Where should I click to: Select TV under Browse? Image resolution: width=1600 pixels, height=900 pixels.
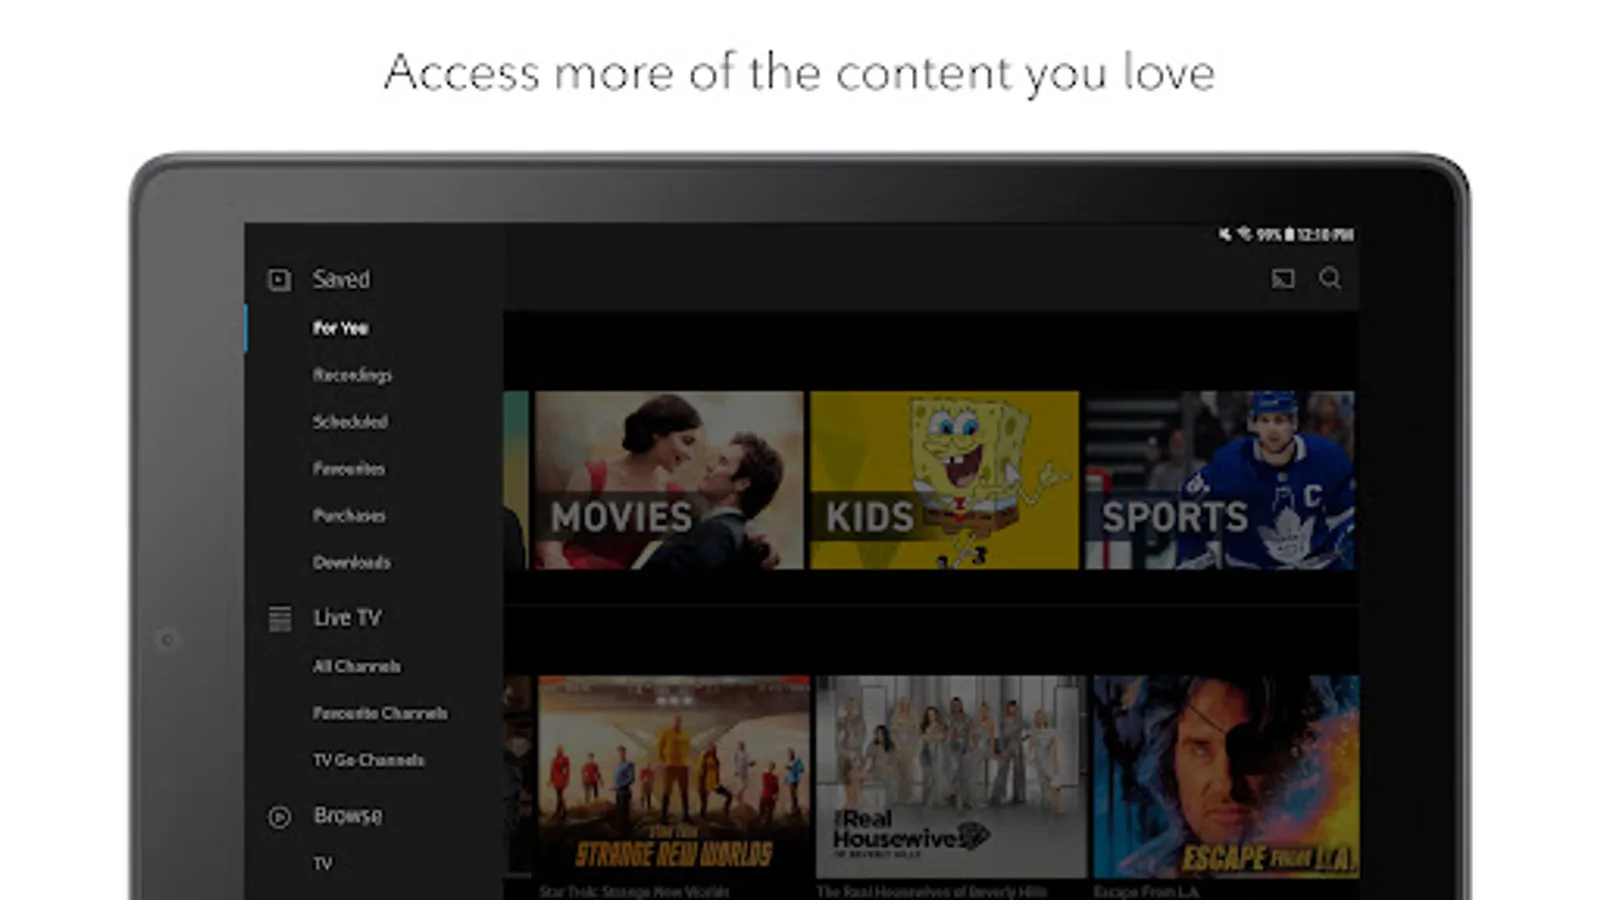[x=322, y=863]
